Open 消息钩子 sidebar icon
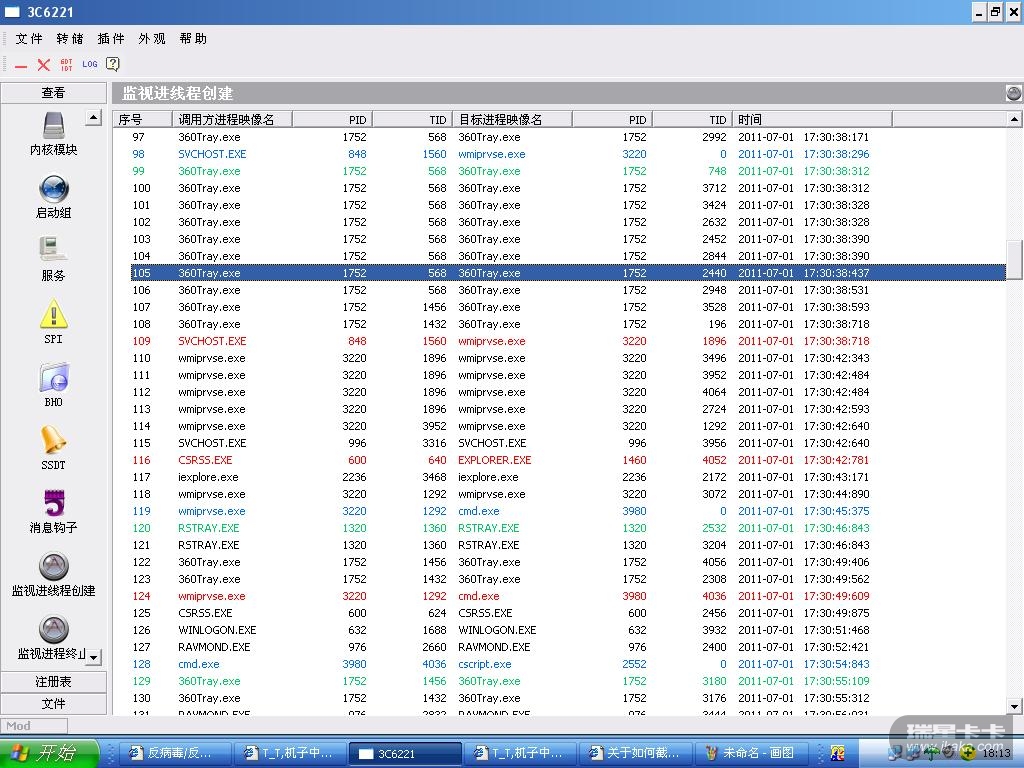Viewport: 1024px width, 768px height. click(x=54, y=511)
